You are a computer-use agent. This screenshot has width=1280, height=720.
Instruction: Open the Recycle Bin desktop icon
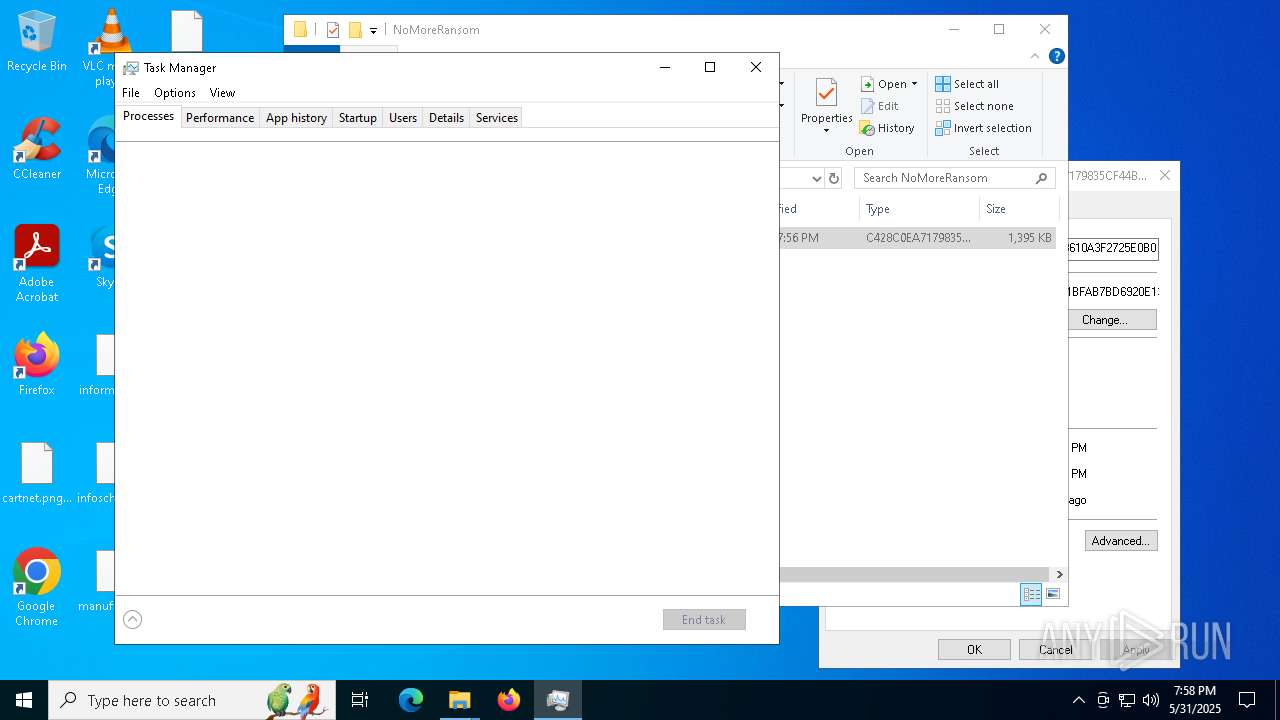pyautogui.click(x=37, y=42)
